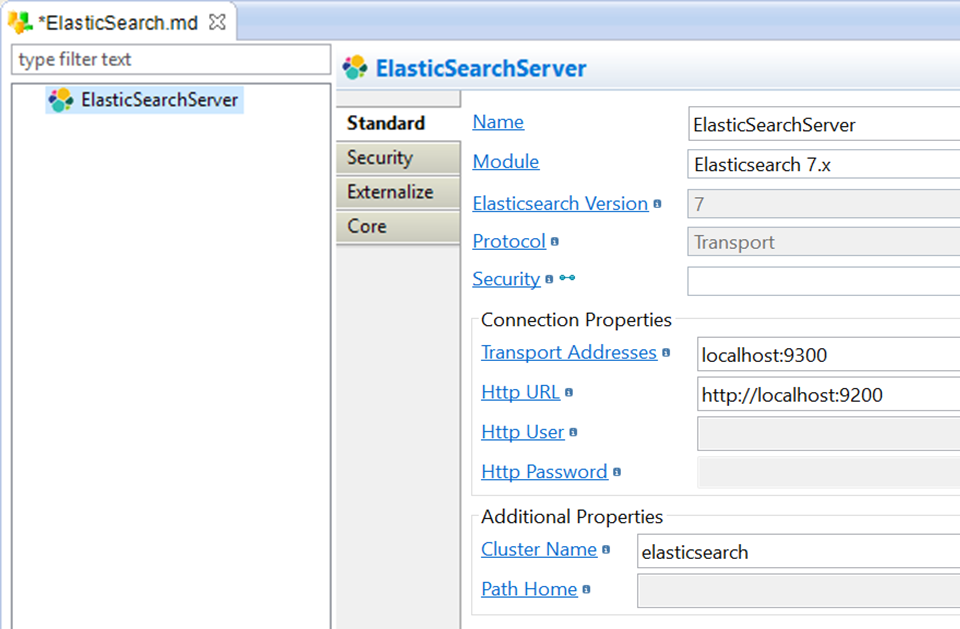Click the ElasticSearchServer header icon
The width and height of the screenshot is (960, 629).
pos(353,67)
